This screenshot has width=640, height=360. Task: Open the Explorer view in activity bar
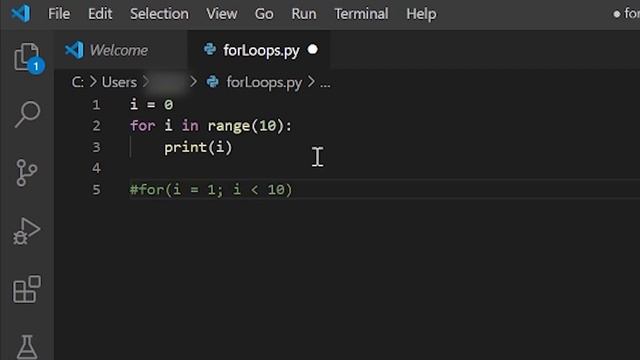coord(27,58)
